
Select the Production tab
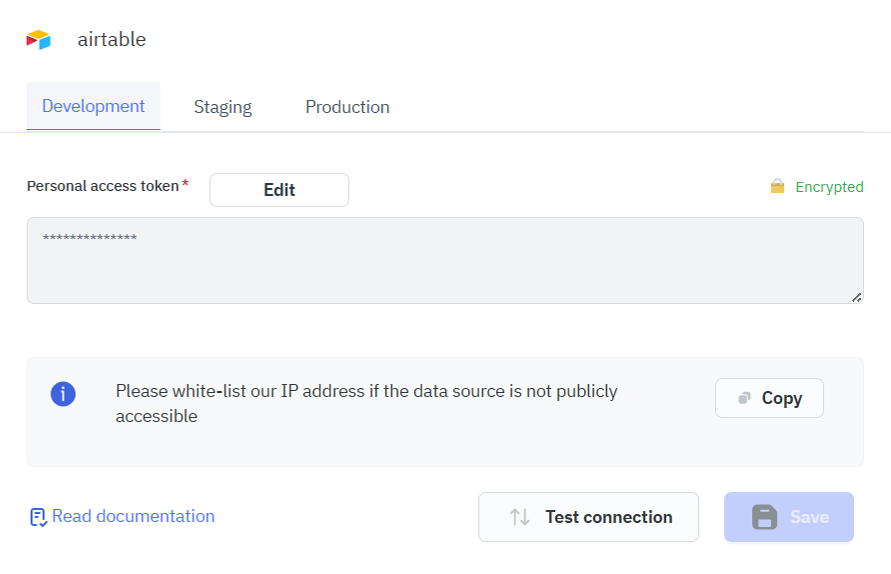pyautogui.click(x=347, y=107)
